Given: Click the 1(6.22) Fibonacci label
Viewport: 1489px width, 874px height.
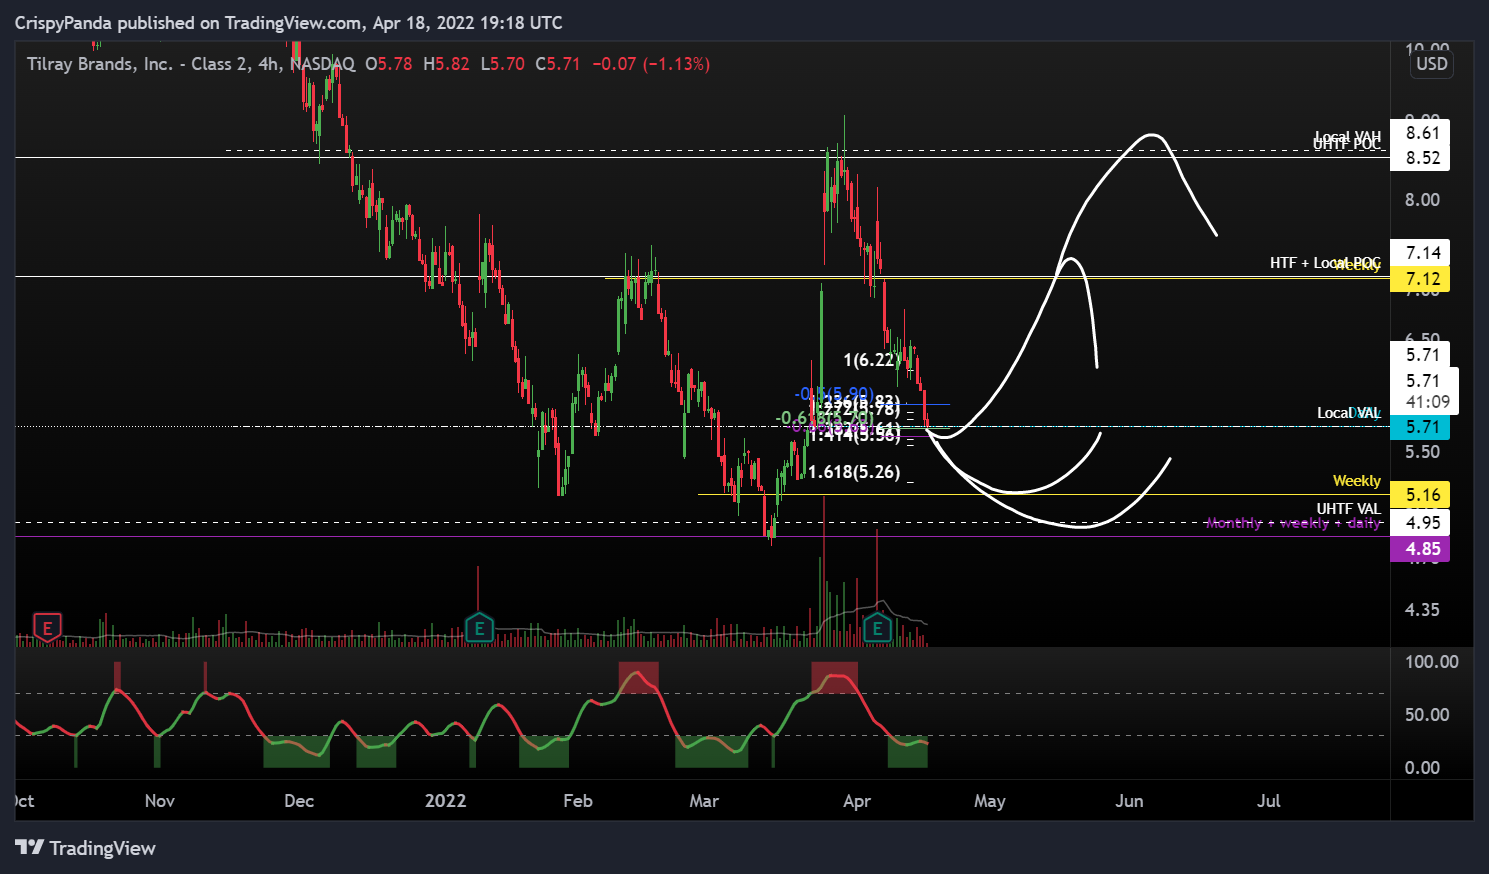Looking at the screenshot, I should [x=870, y=360].
